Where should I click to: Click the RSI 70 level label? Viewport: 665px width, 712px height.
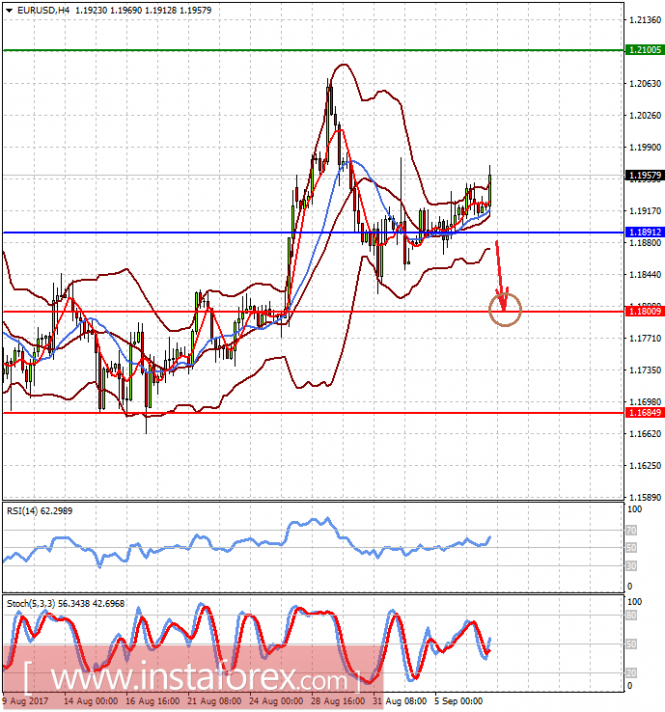point(631,530)
